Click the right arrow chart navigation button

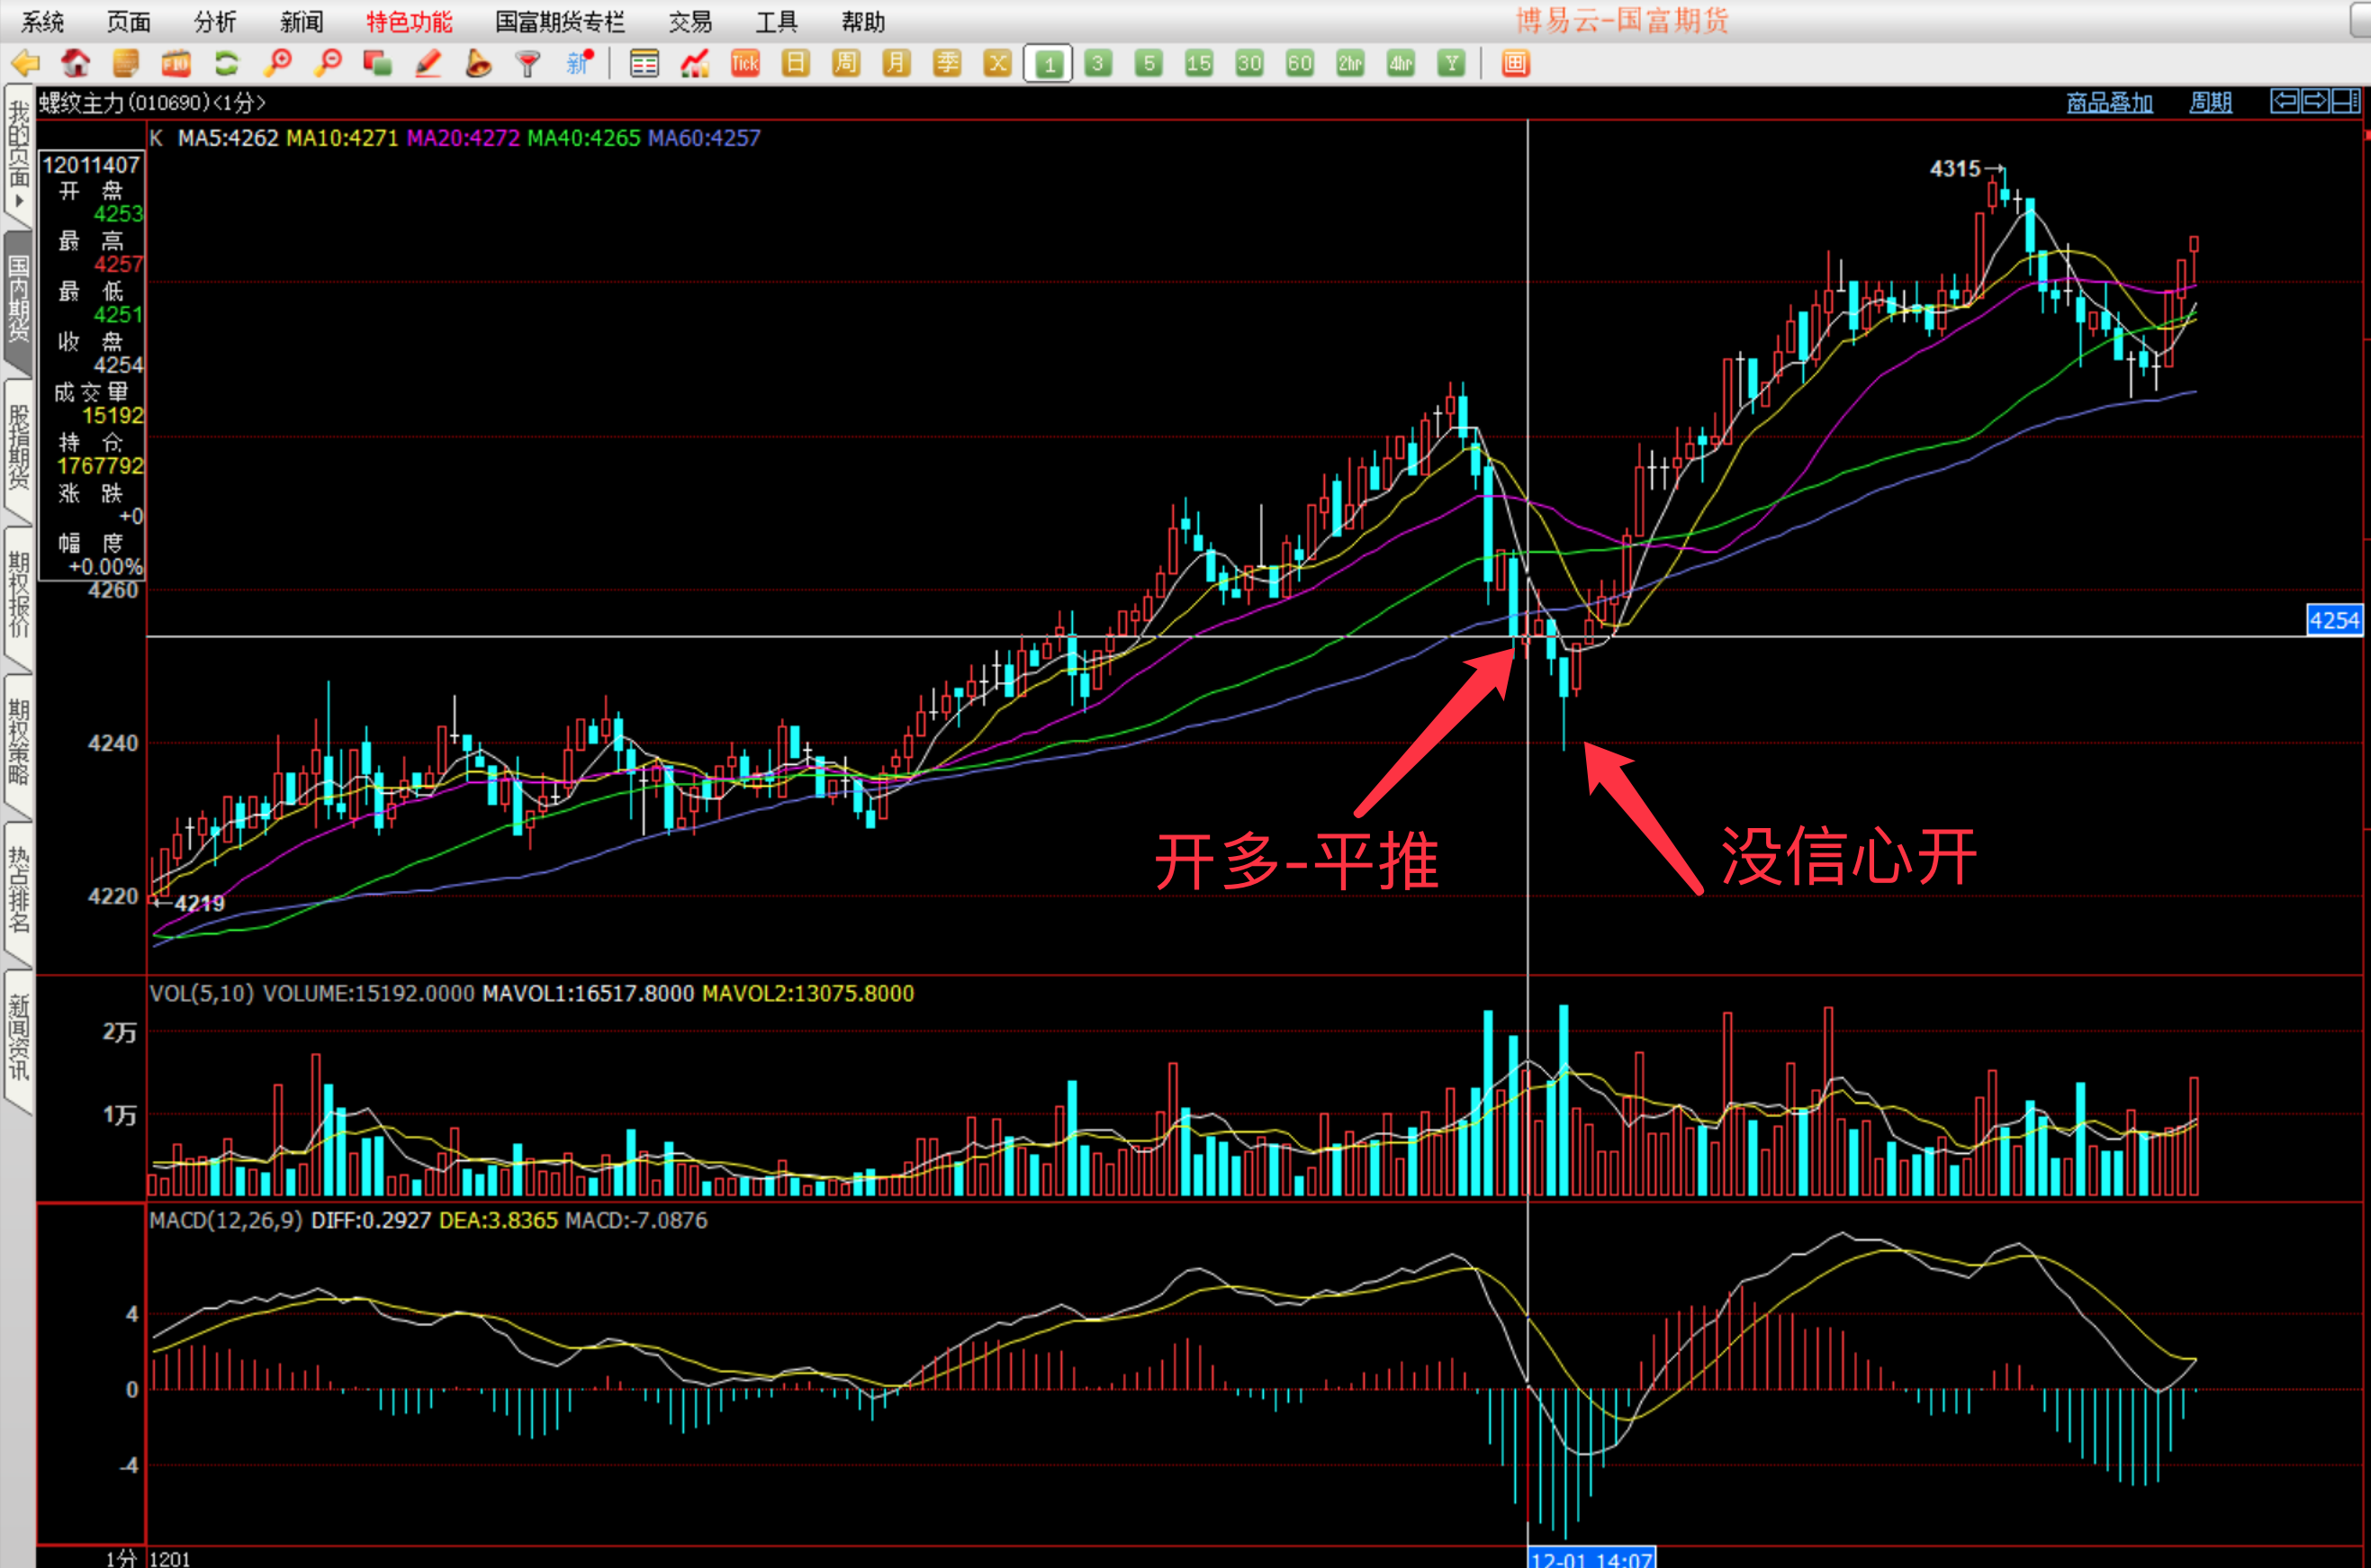point(2315,101)
